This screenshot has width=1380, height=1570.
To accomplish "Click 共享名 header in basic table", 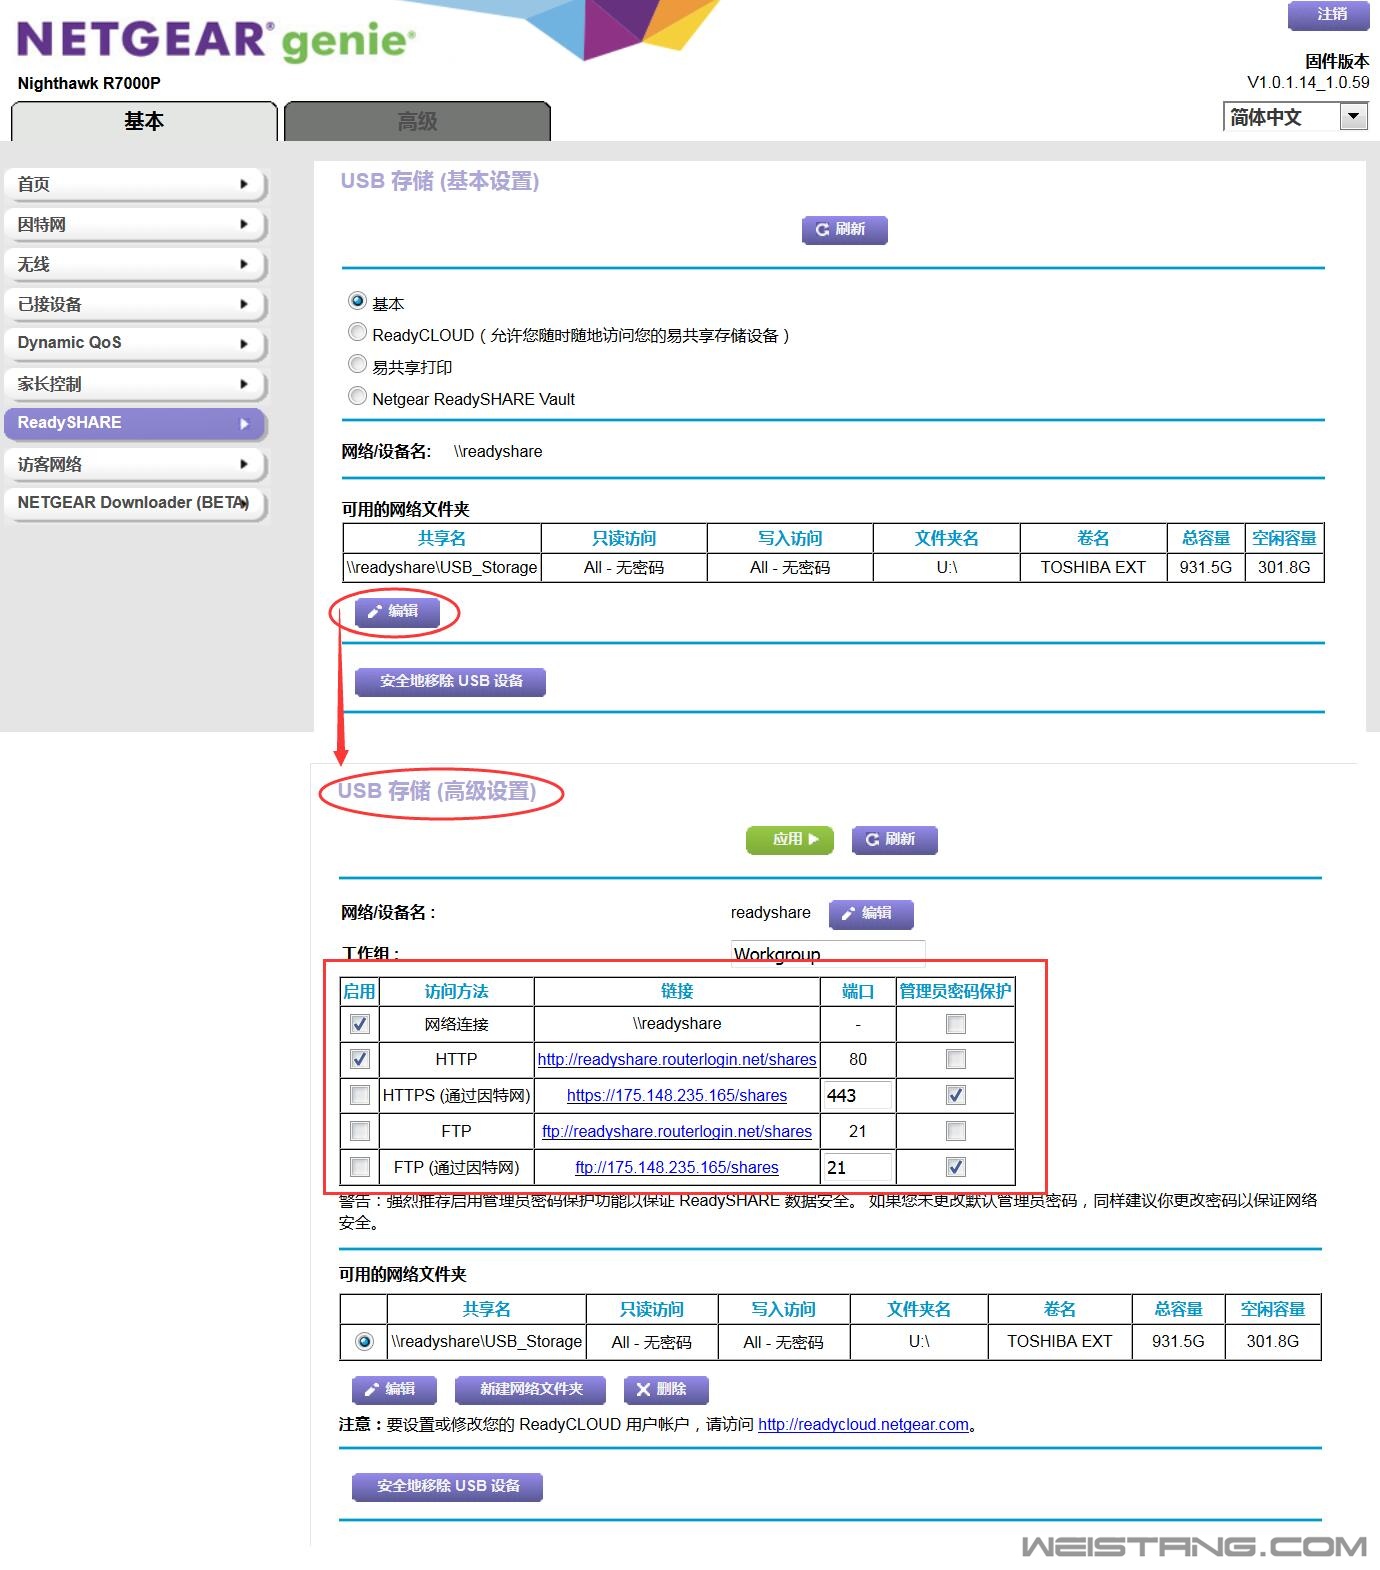I will (x=441, y=538).
